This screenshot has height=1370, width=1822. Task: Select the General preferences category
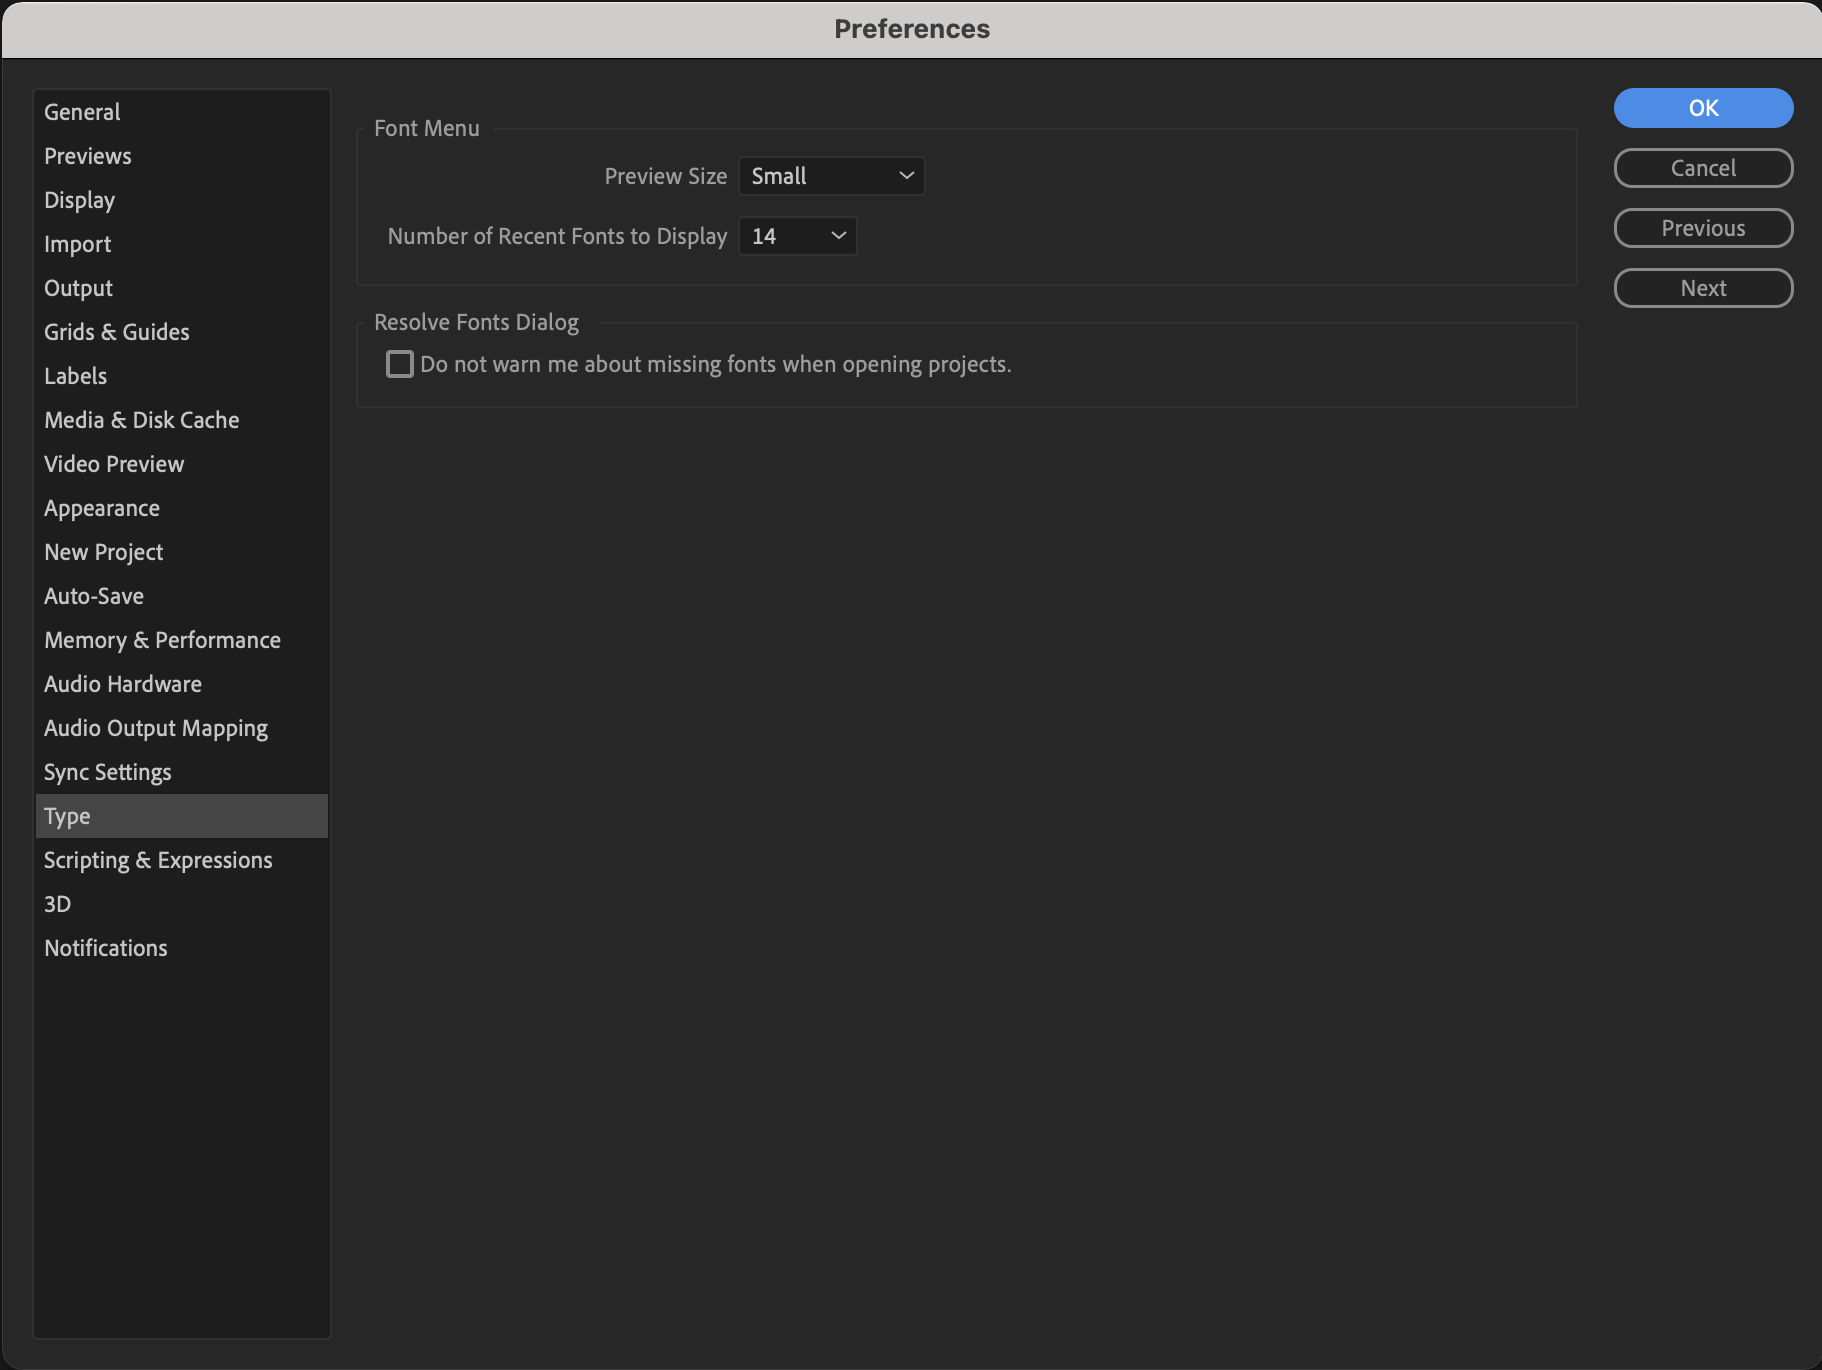click(82, 111)
